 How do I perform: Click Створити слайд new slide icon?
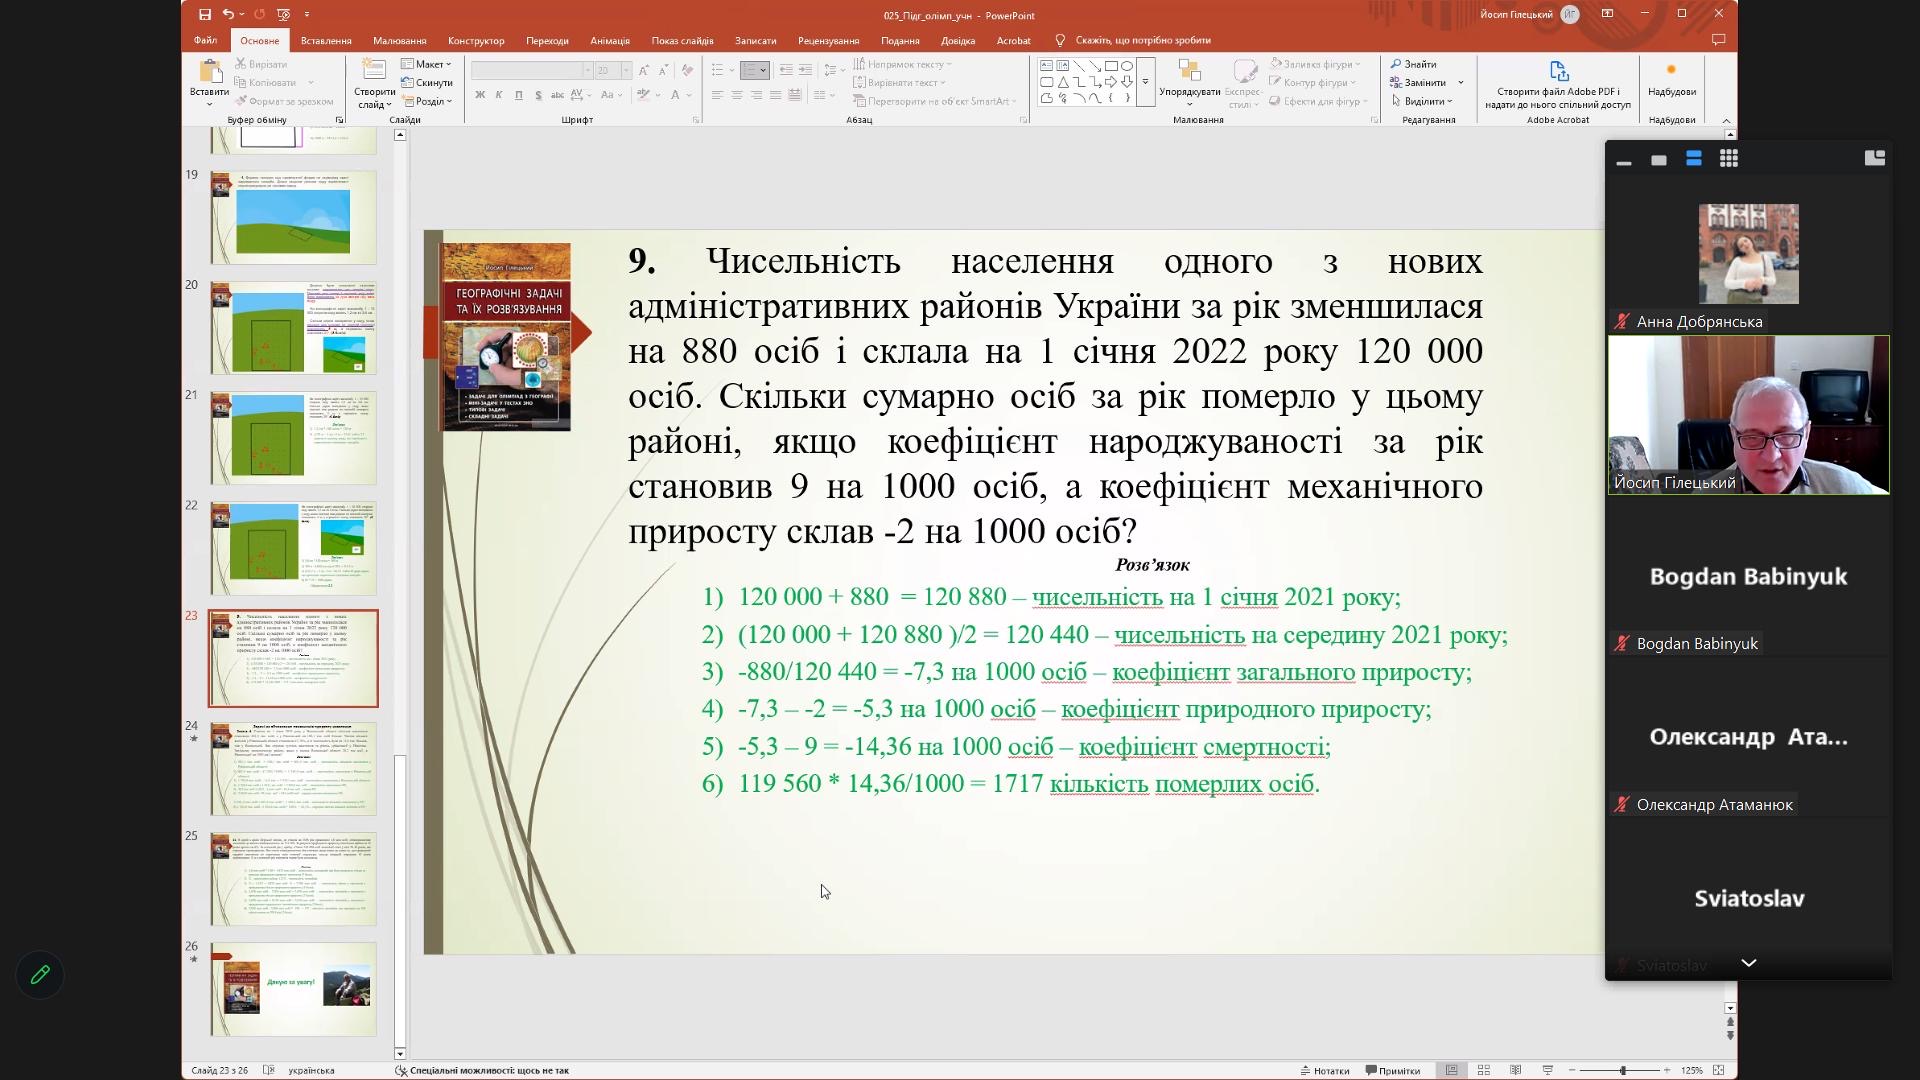coord(373,70)
